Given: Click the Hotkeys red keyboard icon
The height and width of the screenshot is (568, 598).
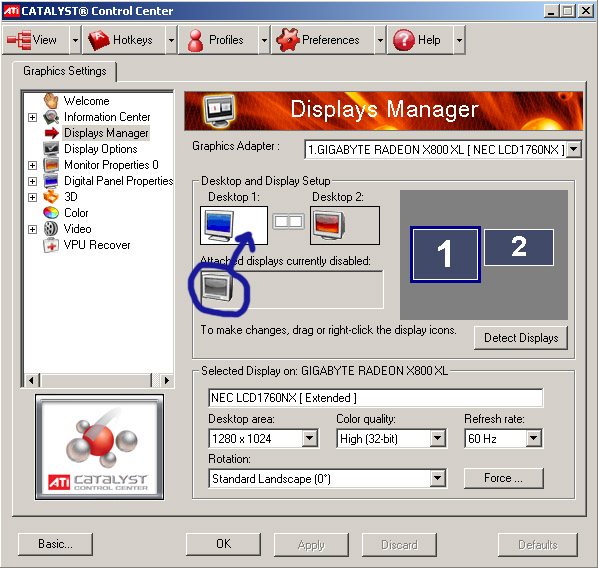Looking at the screenshot, I should 99,40.
